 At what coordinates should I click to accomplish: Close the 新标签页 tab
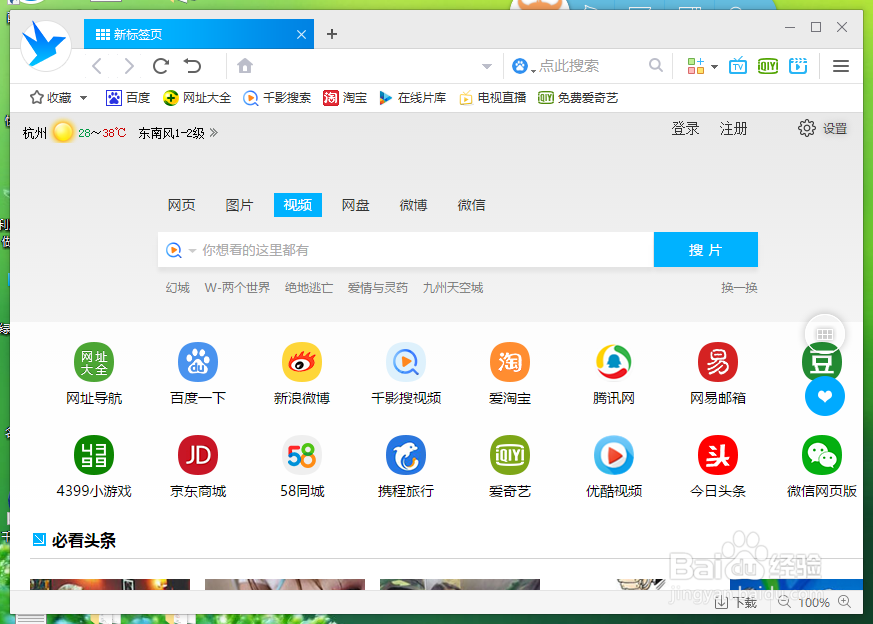[x=301, y=35]
